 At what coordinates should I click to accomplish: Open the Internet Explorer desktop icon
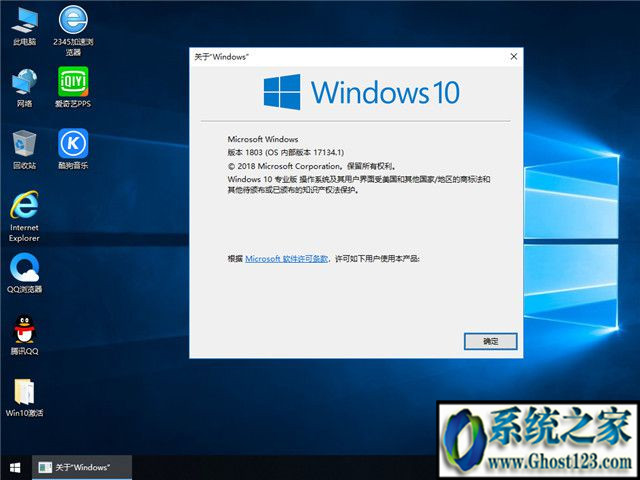(x=24, y=216)
